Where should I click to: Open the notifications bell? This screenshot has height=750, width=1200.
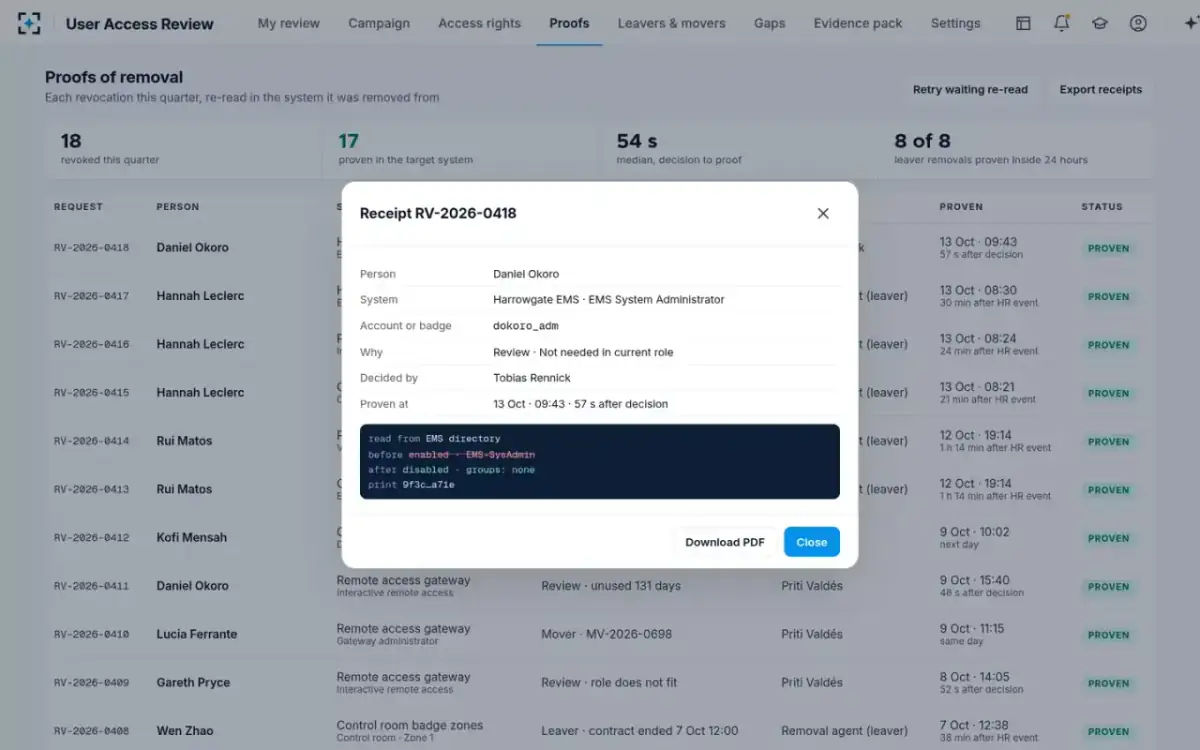[1062, 24]
